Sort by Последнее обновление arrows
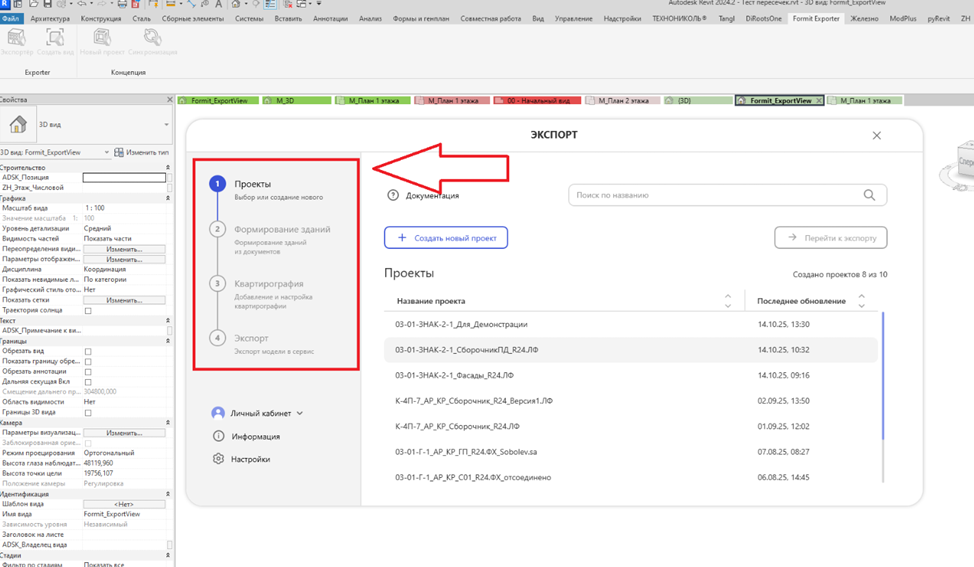 point(862,301)
